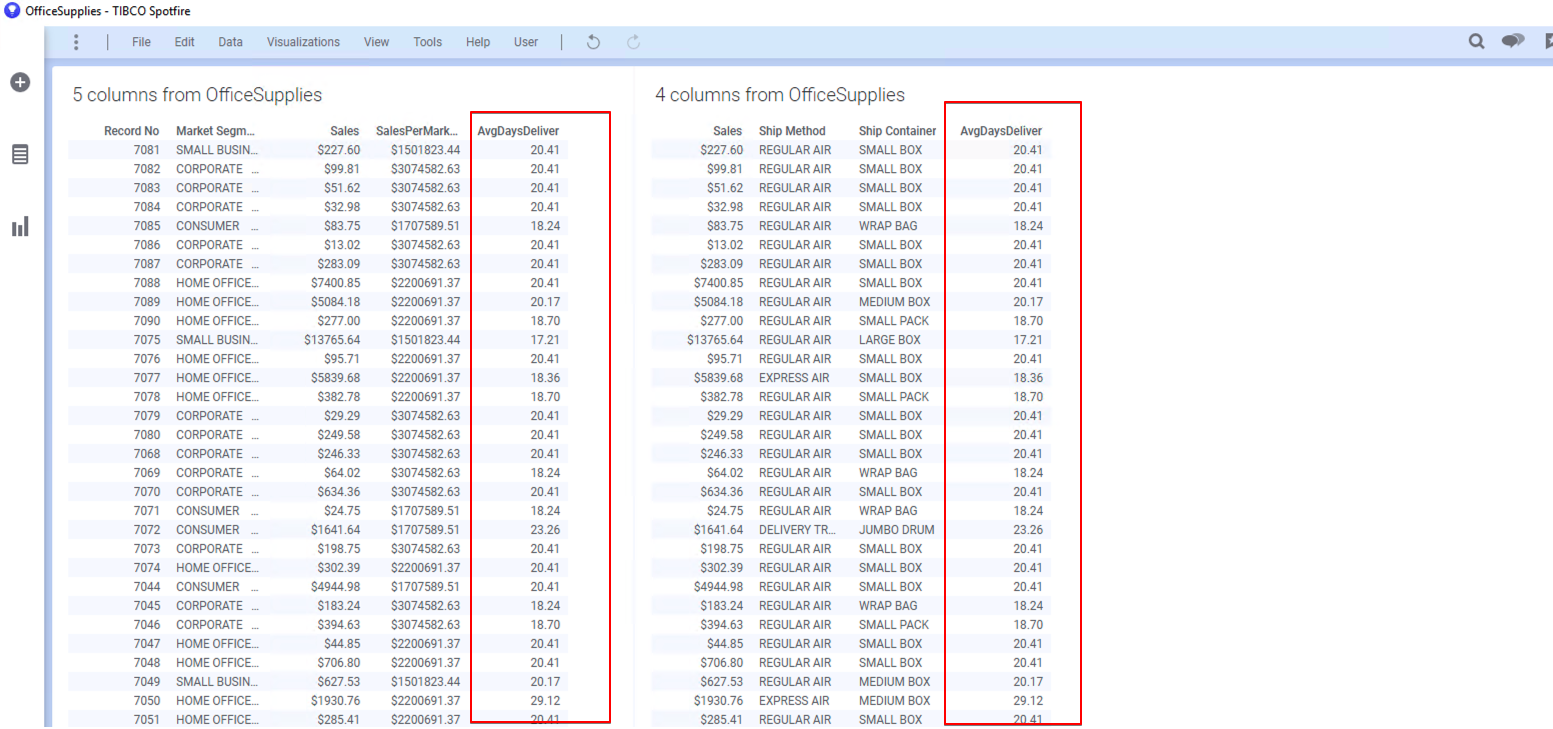This screenshot has width=1553, height=729.
Task: Select left table 23.26 value
Action: click(x=545, y=530)
